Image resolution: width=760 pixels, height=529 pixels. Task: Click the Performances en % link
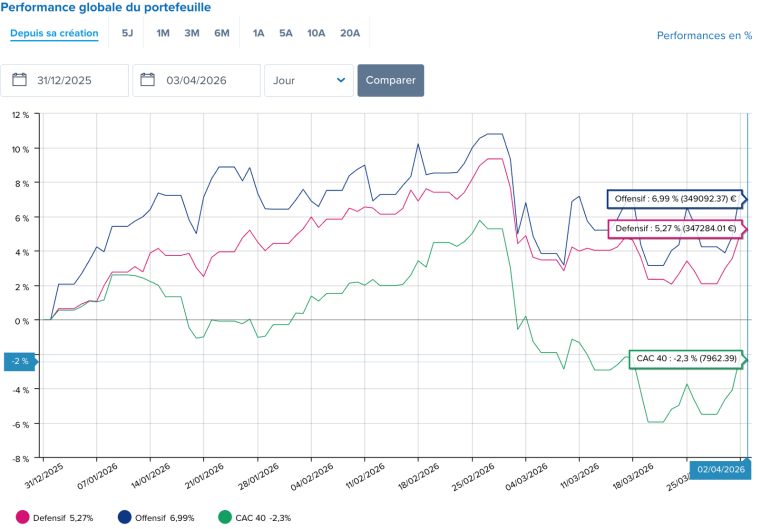(x=704, y=35)
